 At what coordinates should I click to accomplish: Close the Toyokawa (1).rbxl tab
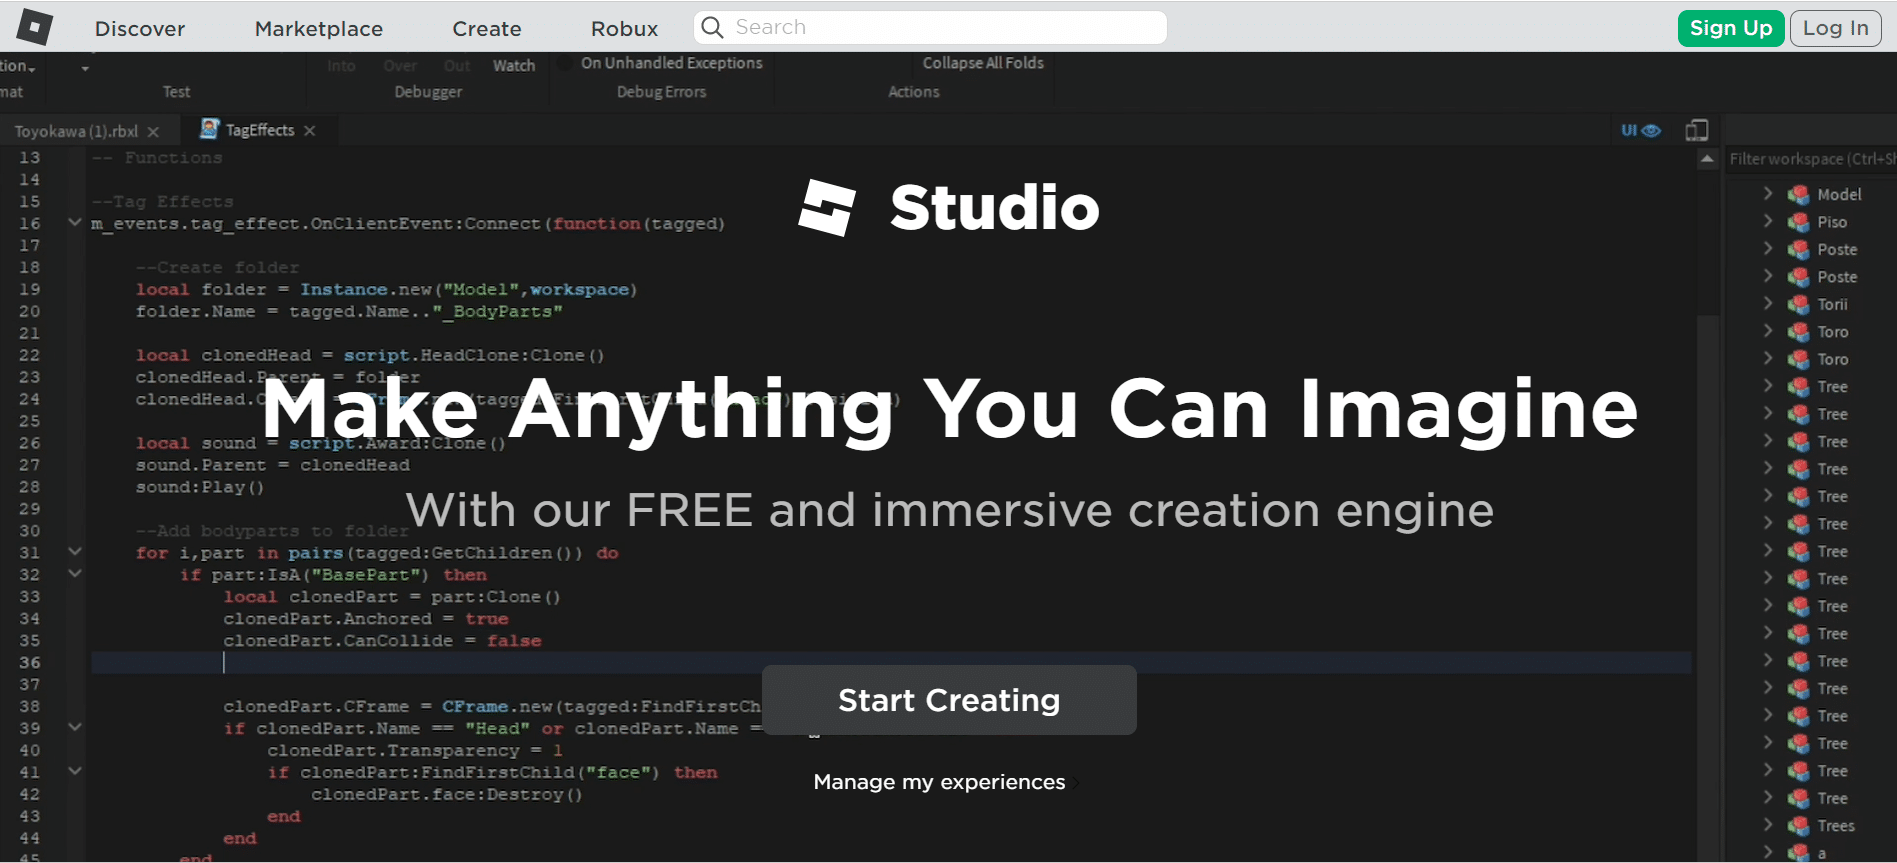pyautogui.click(x=153, y=132)
